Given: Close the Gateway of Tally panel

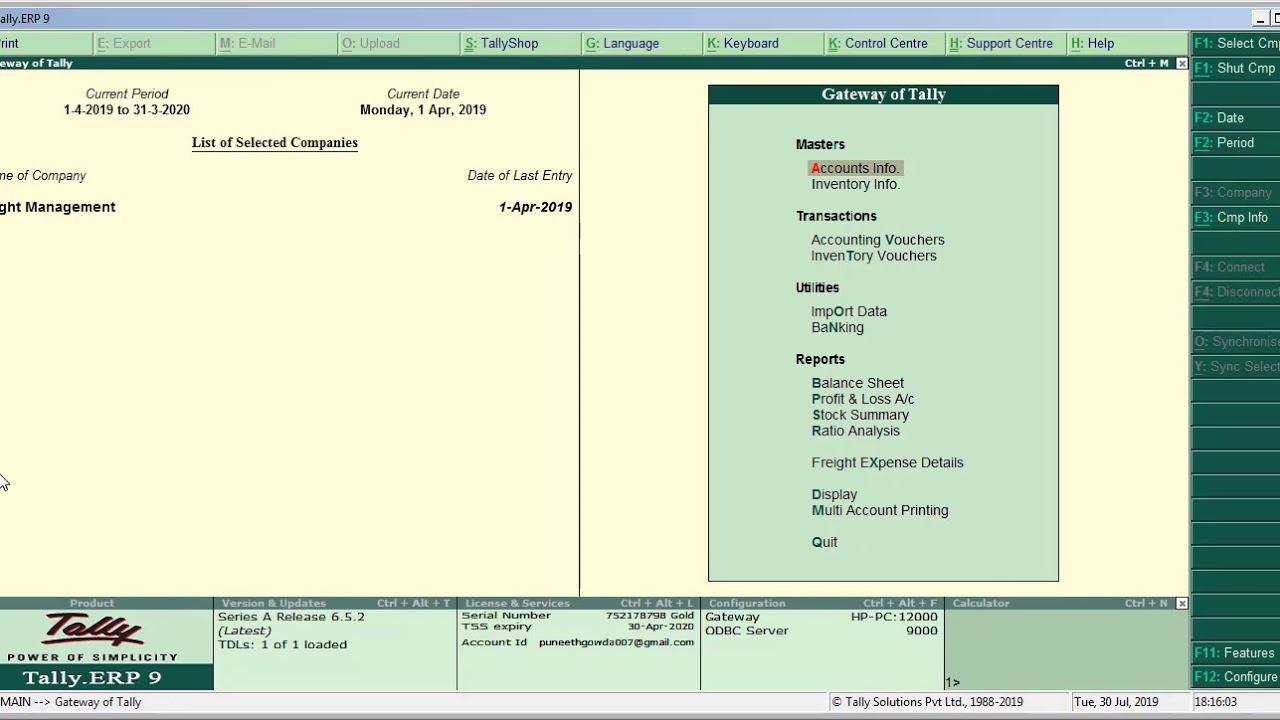Looking at the screenshot, I should click(1182, 63).
